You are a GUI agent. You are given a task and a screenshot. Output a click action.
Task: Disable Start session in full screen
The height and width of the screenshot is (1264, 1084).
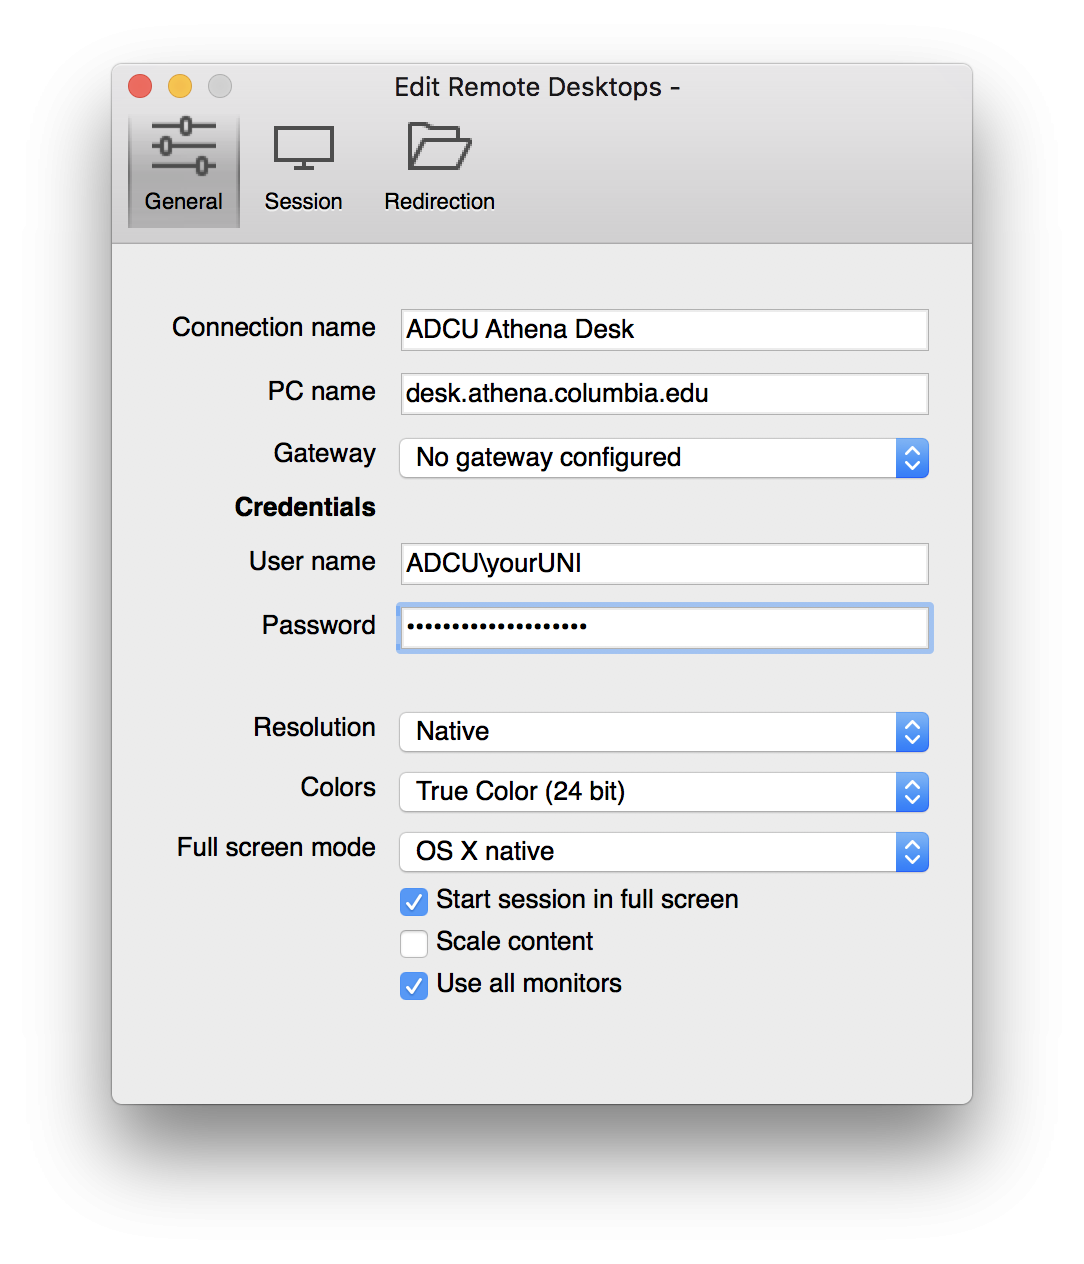pyautogui.click(x=414, y=901)
